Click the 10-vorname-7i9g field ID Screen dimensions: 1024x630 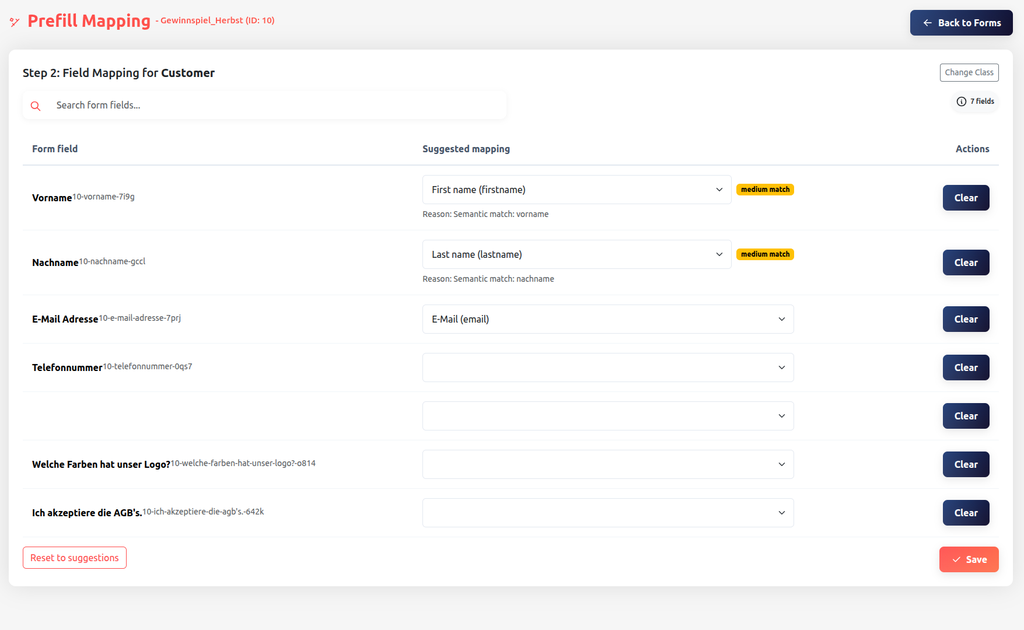[x=103, y=197]
